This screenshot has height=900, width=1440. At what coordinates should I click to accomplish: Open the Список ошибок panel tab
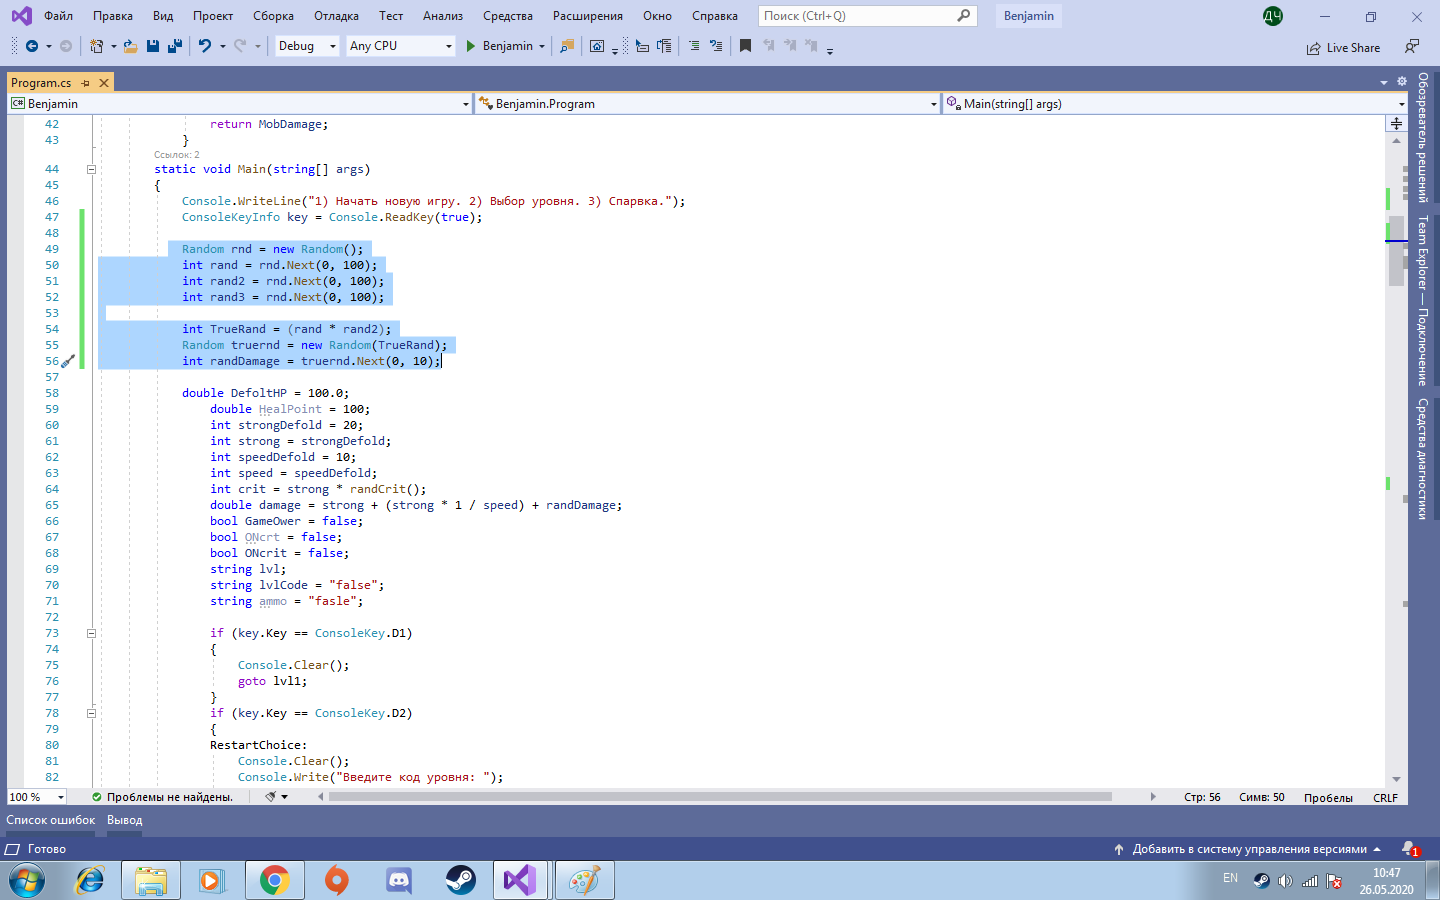[51, 820]
